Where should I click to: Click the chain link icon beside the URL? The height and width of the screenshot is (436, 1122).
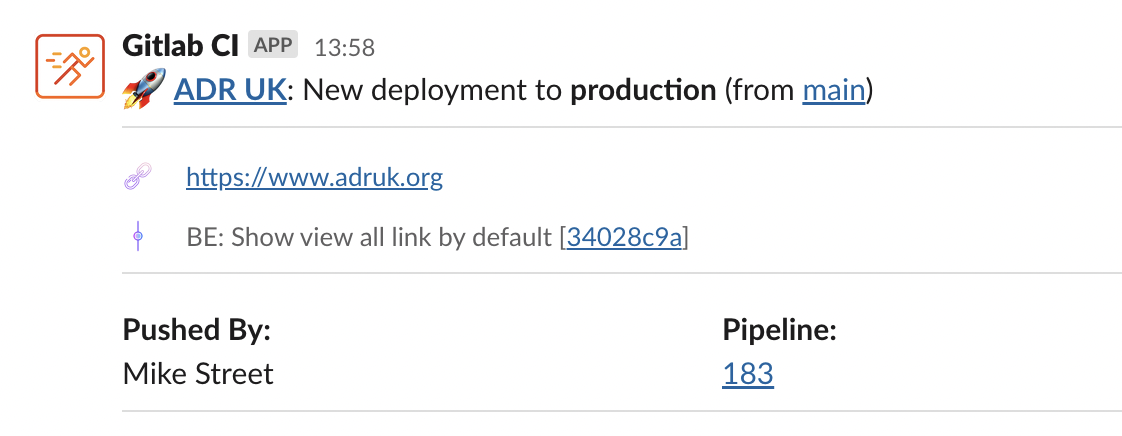pos(138,177)
